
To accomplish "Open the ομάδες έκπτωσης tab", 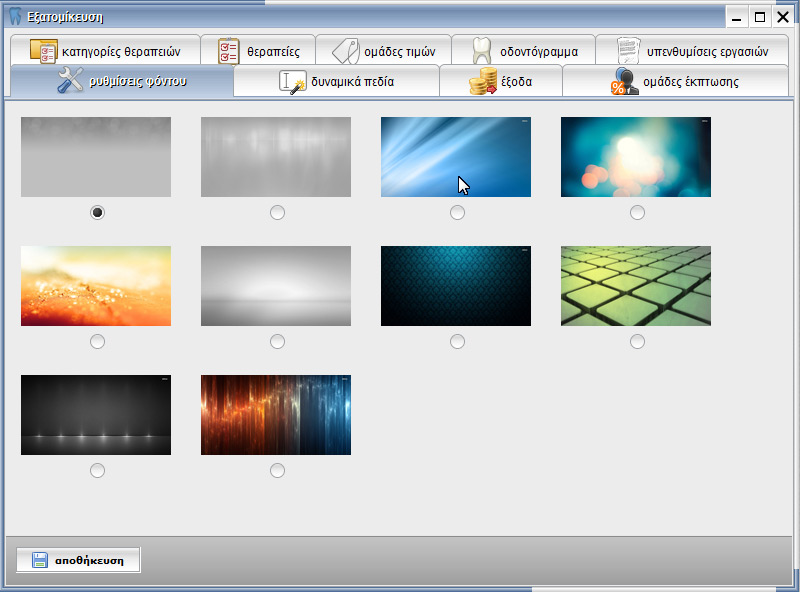I will pyautogui.click(x=675, y=81).
